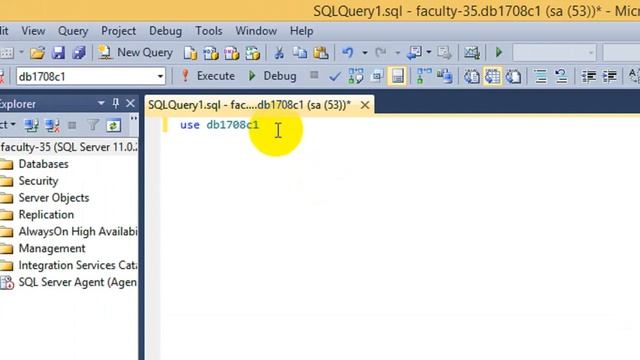Click the Cut scissors icon

tap(279, 53)
